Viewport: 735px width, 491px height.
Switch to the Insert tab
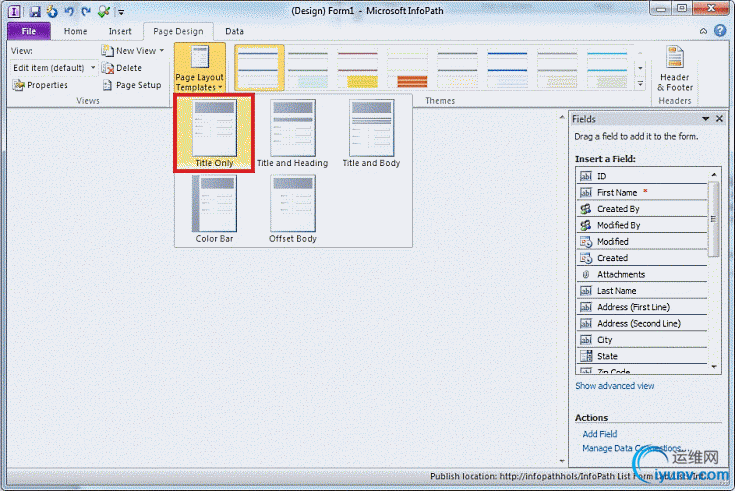click(119, 31)
